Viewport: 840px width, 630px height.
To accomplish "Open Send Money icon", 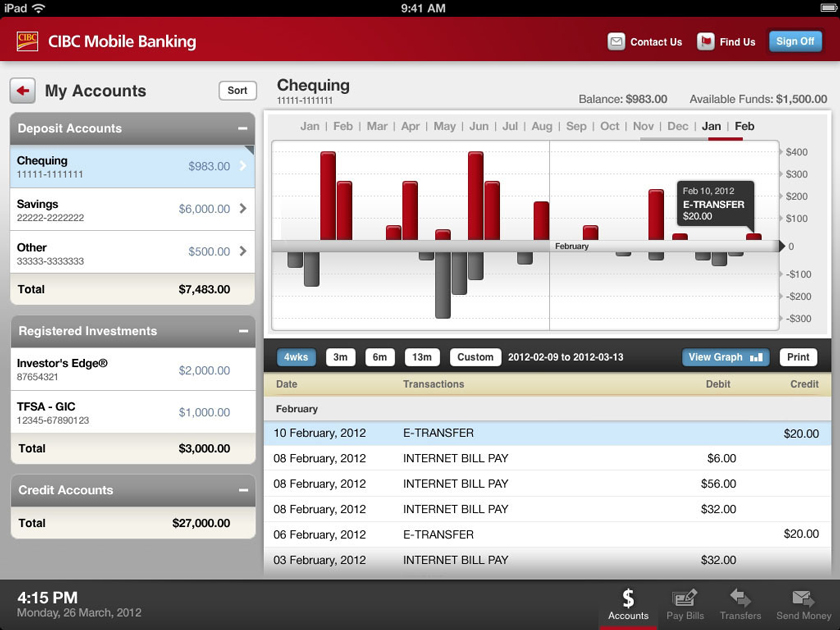I will point(803,598).
